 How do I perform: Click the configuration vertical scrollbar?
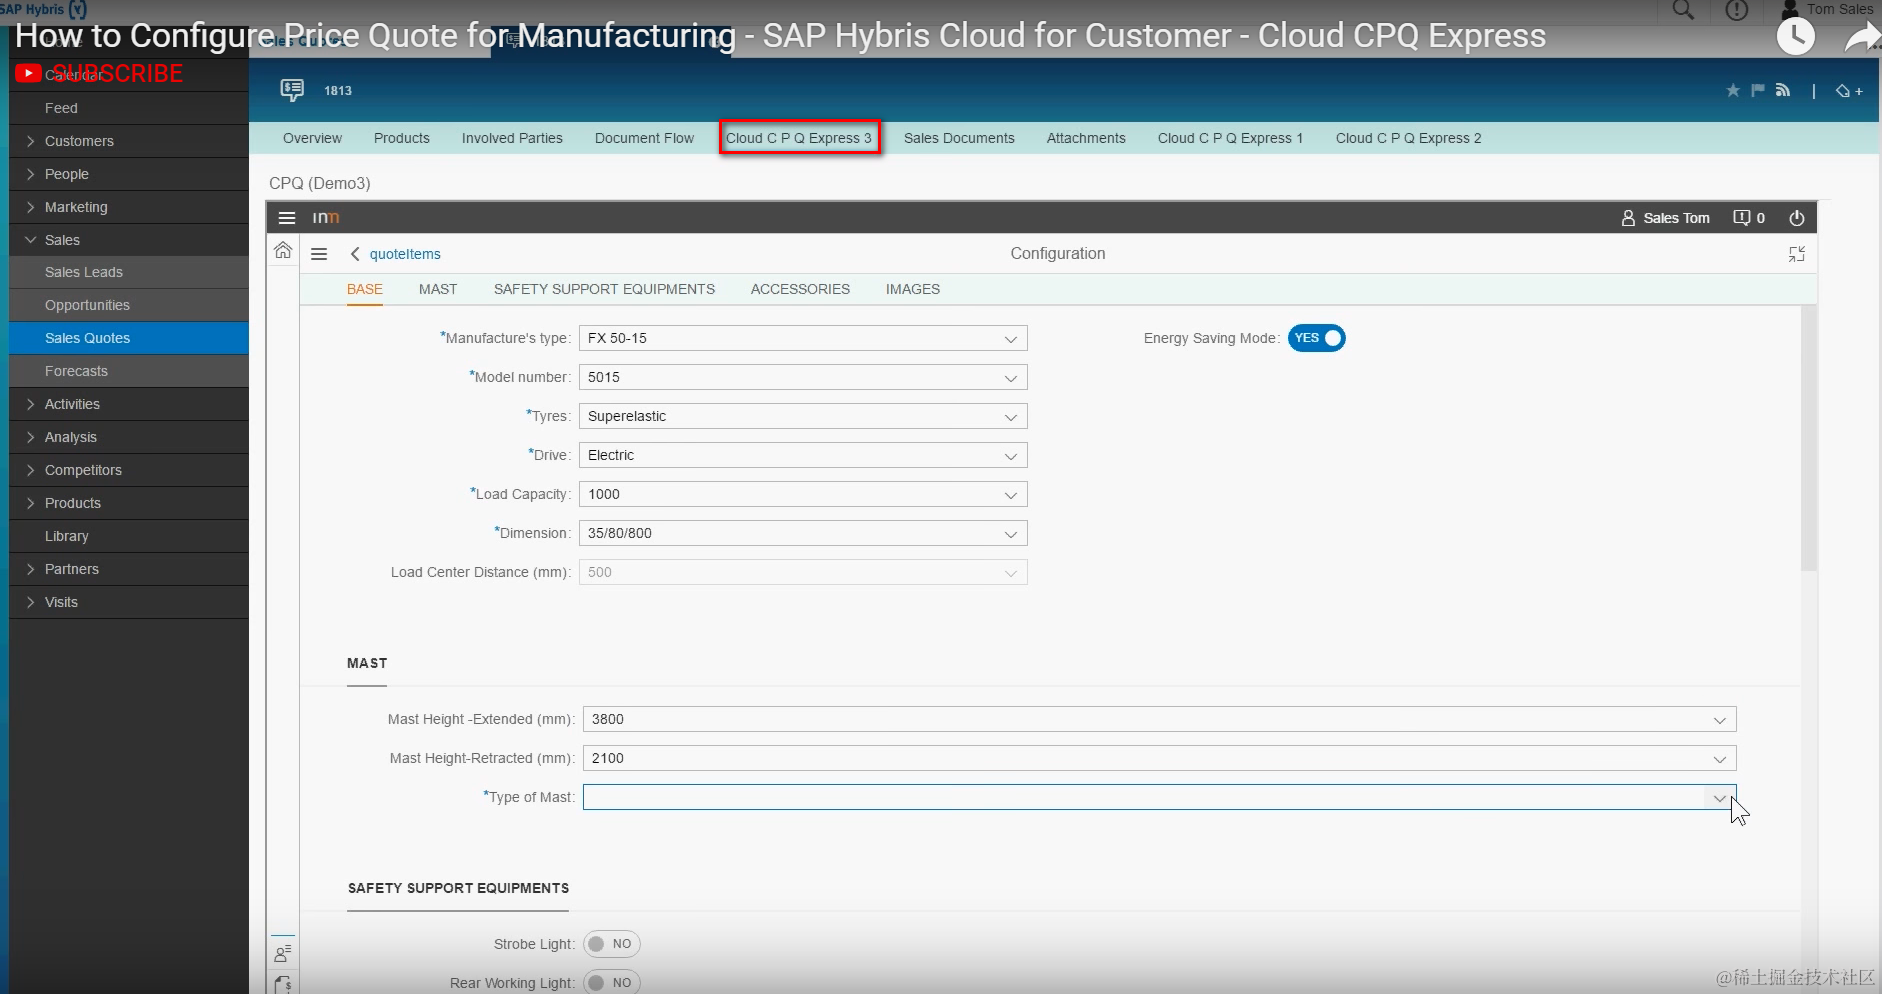click(x=1808, y=438)
